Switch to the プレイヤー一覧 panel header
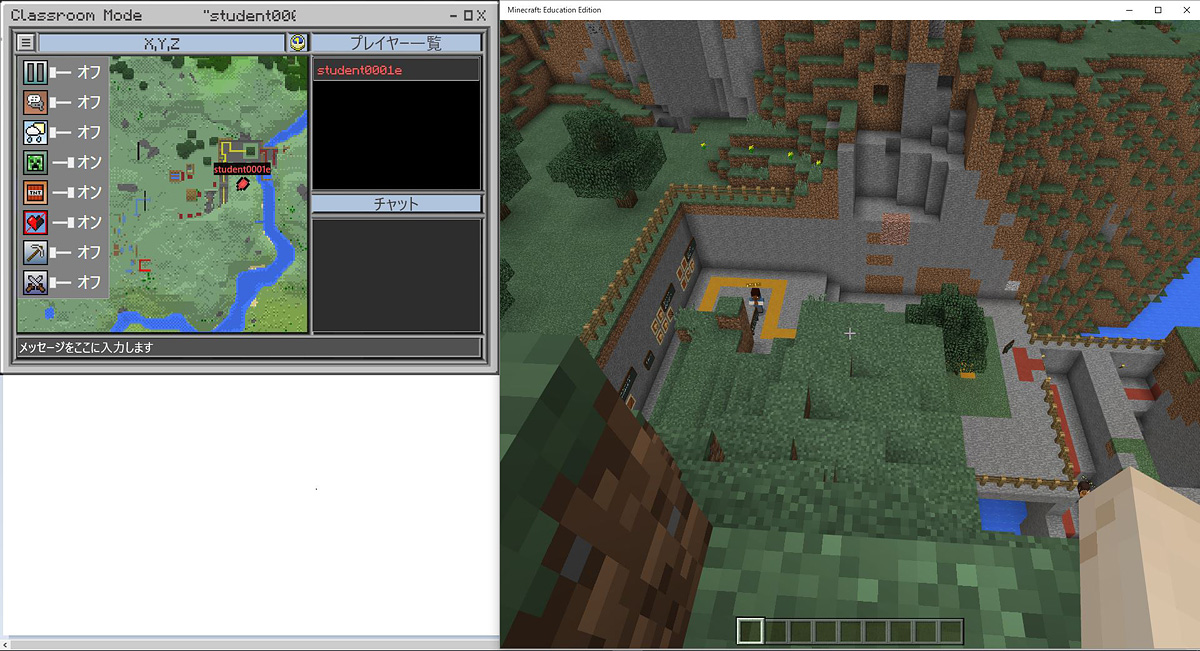 (396, 43)
